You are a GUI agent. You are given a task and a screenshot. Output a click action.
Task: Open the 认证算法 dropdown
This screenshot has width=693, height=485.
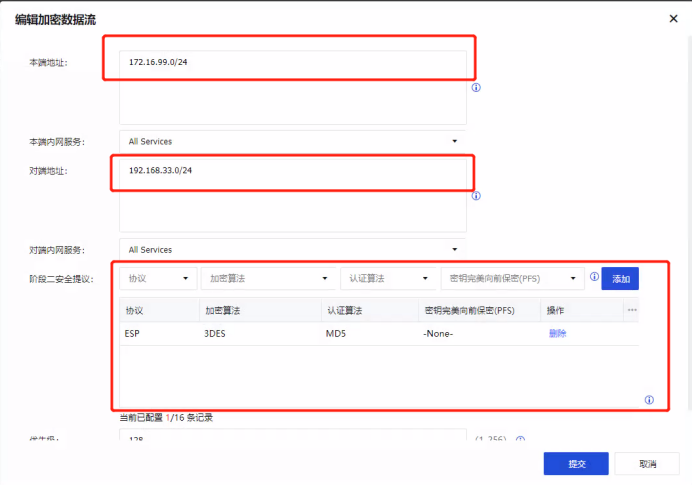point(387,279)
